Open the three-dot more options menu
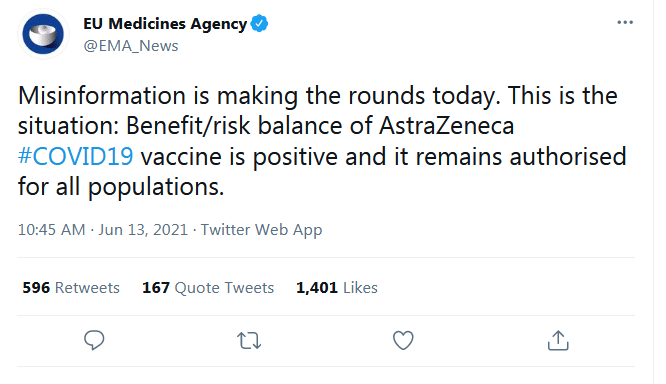666x384 pixels. (x=625, y=22)
